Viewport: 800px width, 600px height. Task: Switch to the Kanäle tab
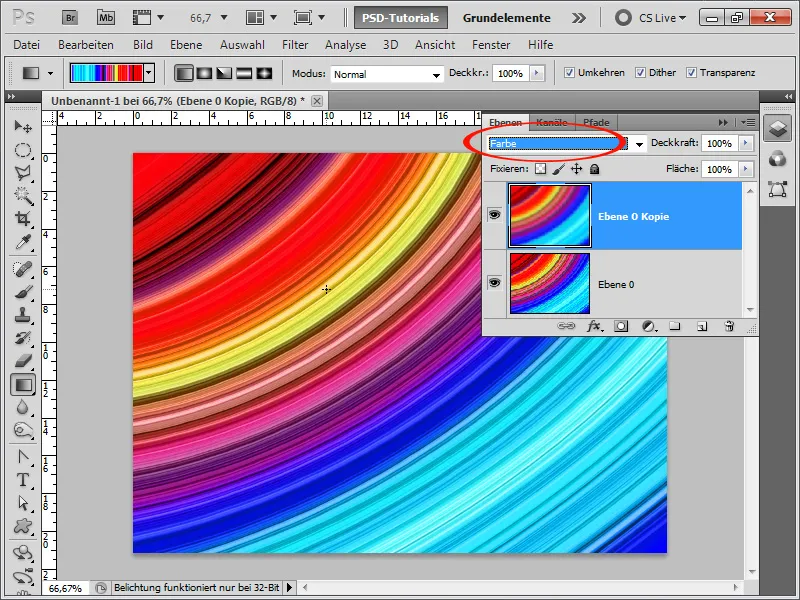click(x=552, y=122)
